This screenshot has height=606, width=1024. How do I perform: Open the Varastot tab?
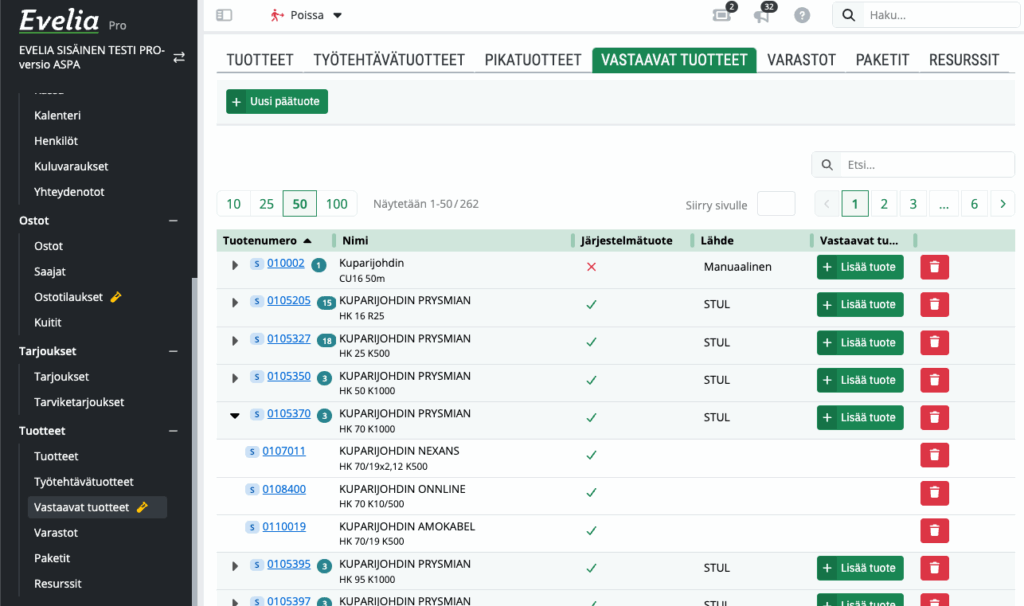801,60
